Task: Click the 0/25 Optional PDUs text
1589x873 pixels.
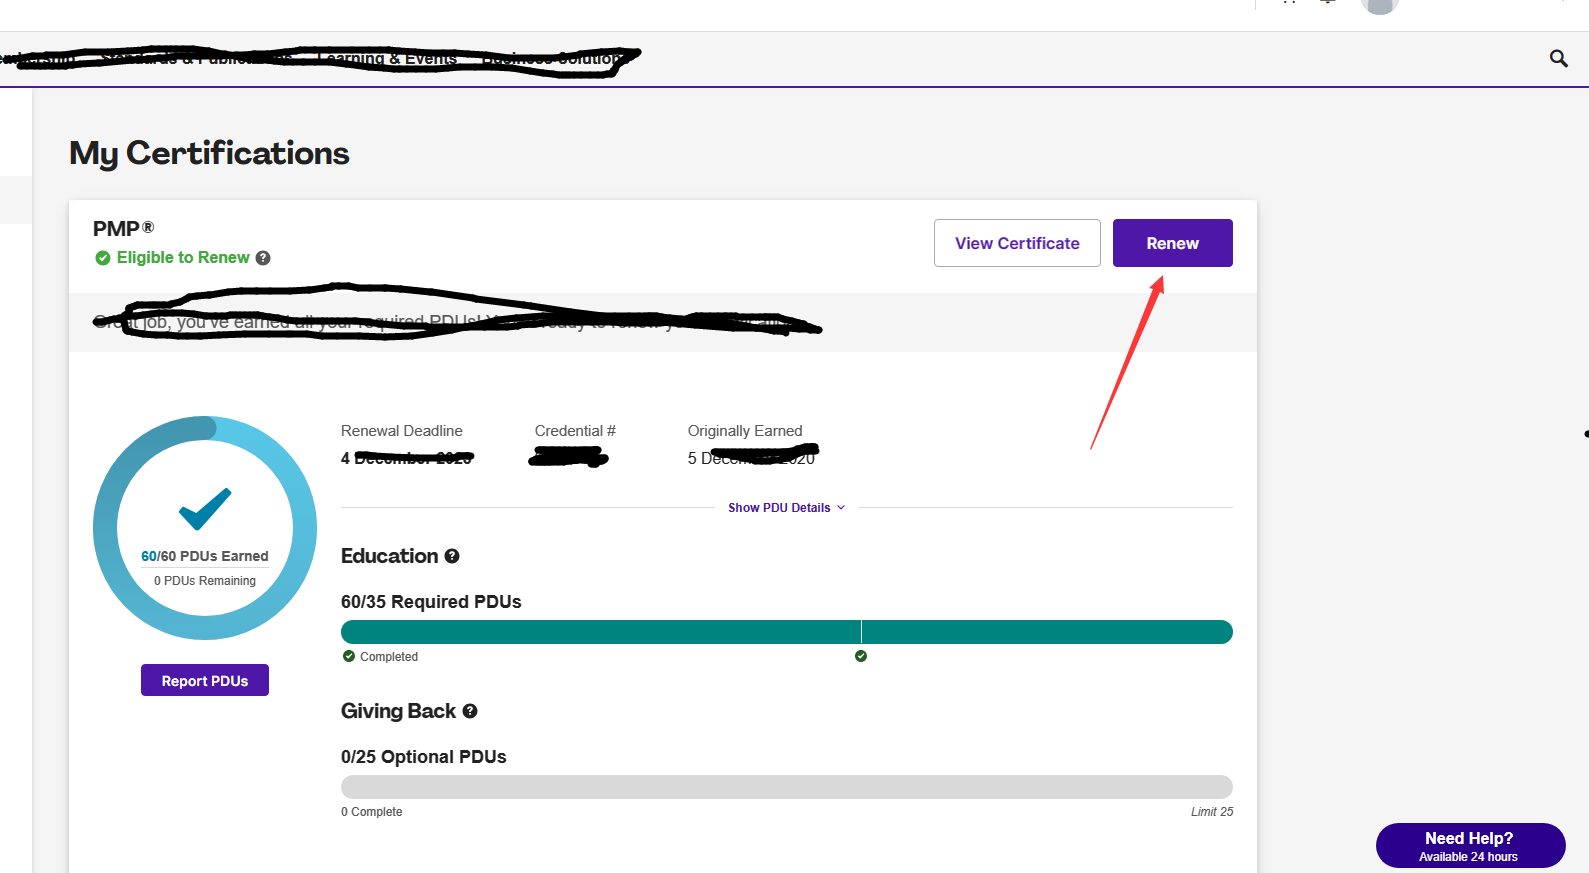Action: (424, 757)
